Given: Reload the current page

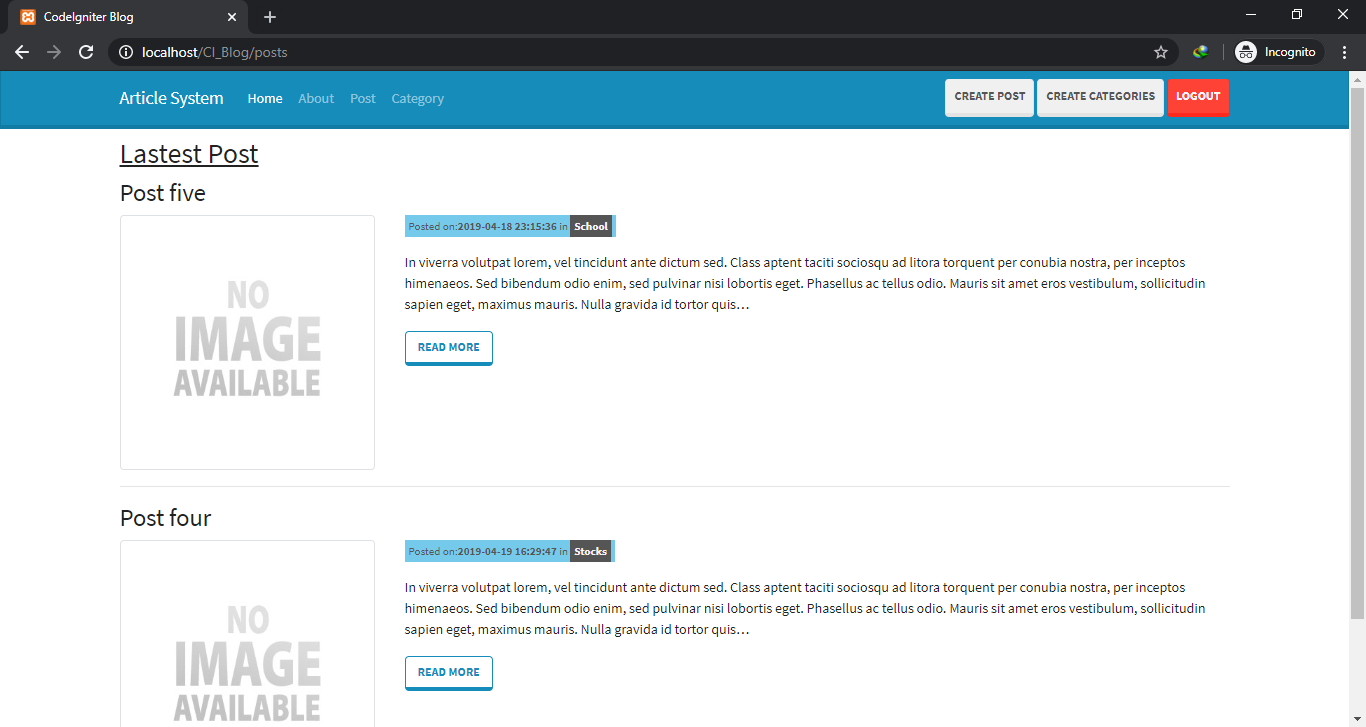Looking at the screenshot, I should [x=87, y=52].
